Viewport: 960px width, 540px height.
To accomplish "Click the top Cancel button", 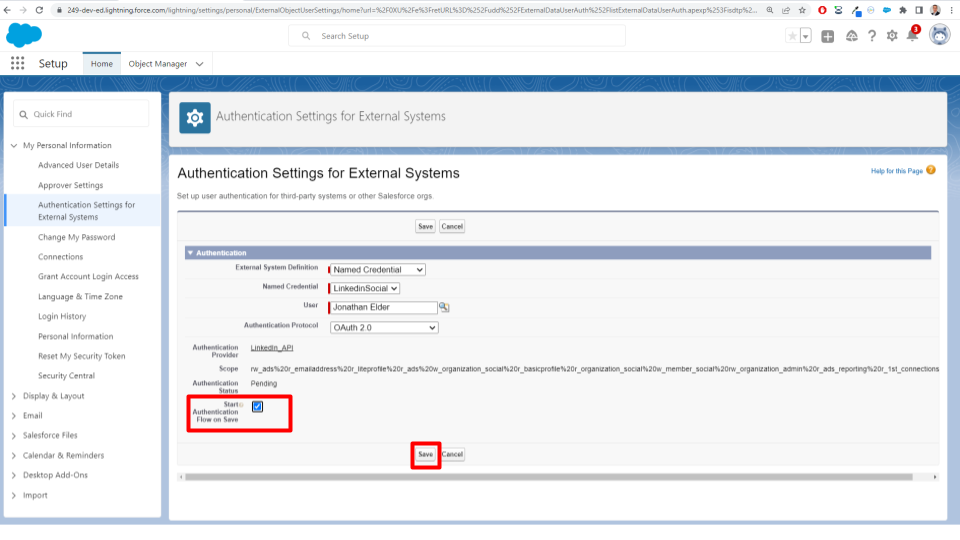I will (452, 227).
